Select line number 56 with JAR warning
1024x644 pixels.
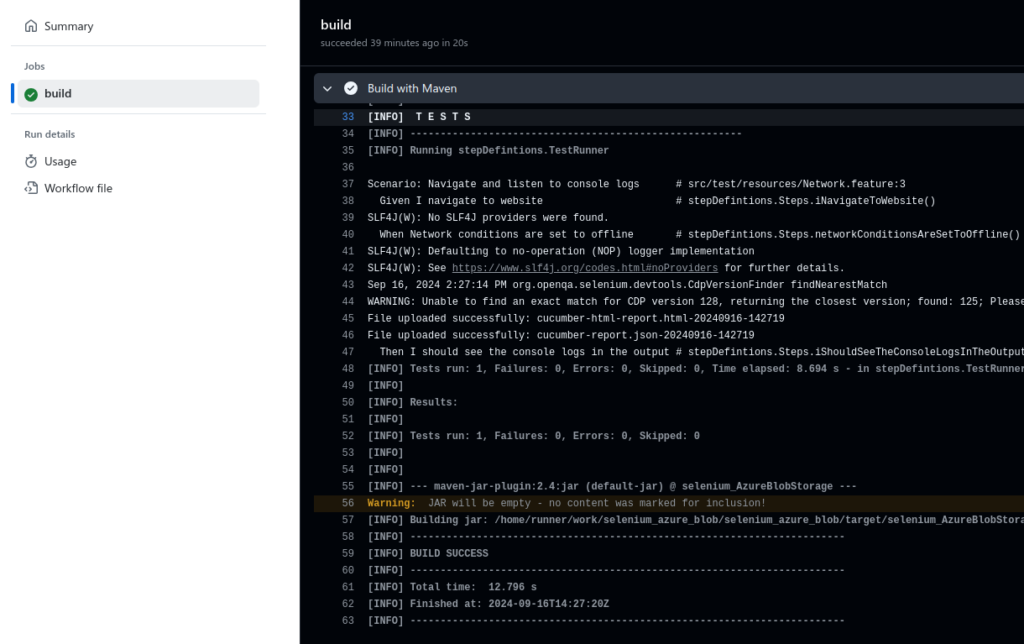tap(348, 503)
